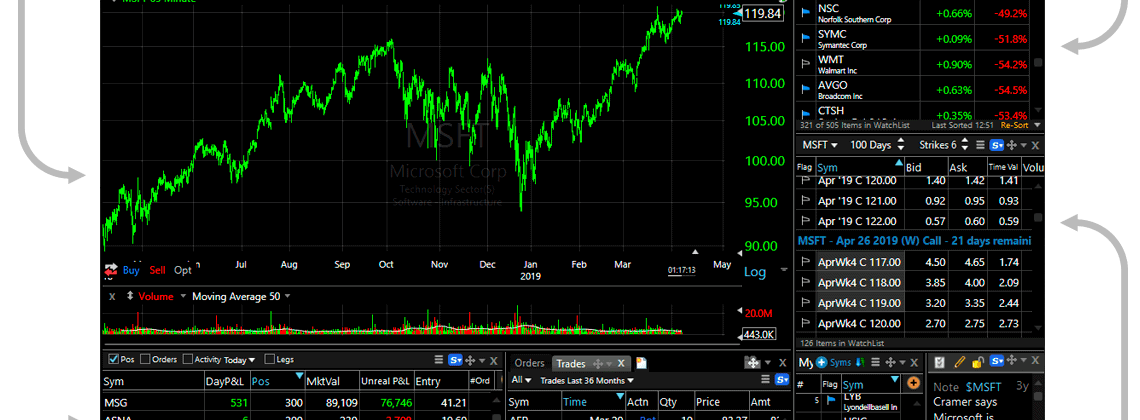Toggle the Legs checkbox
Viewport: 1140px width, 420px height.
point(270,359)
